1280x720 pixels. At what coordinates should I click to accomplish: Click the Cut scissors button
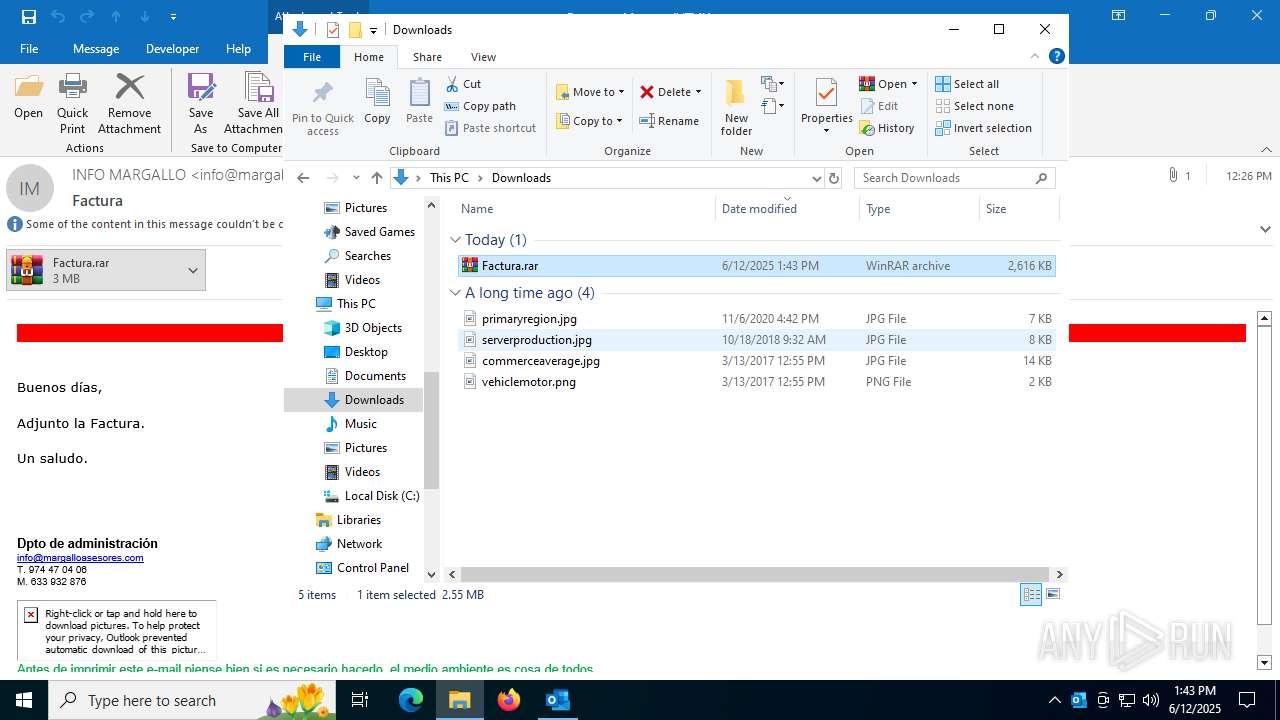click(463, 84)
